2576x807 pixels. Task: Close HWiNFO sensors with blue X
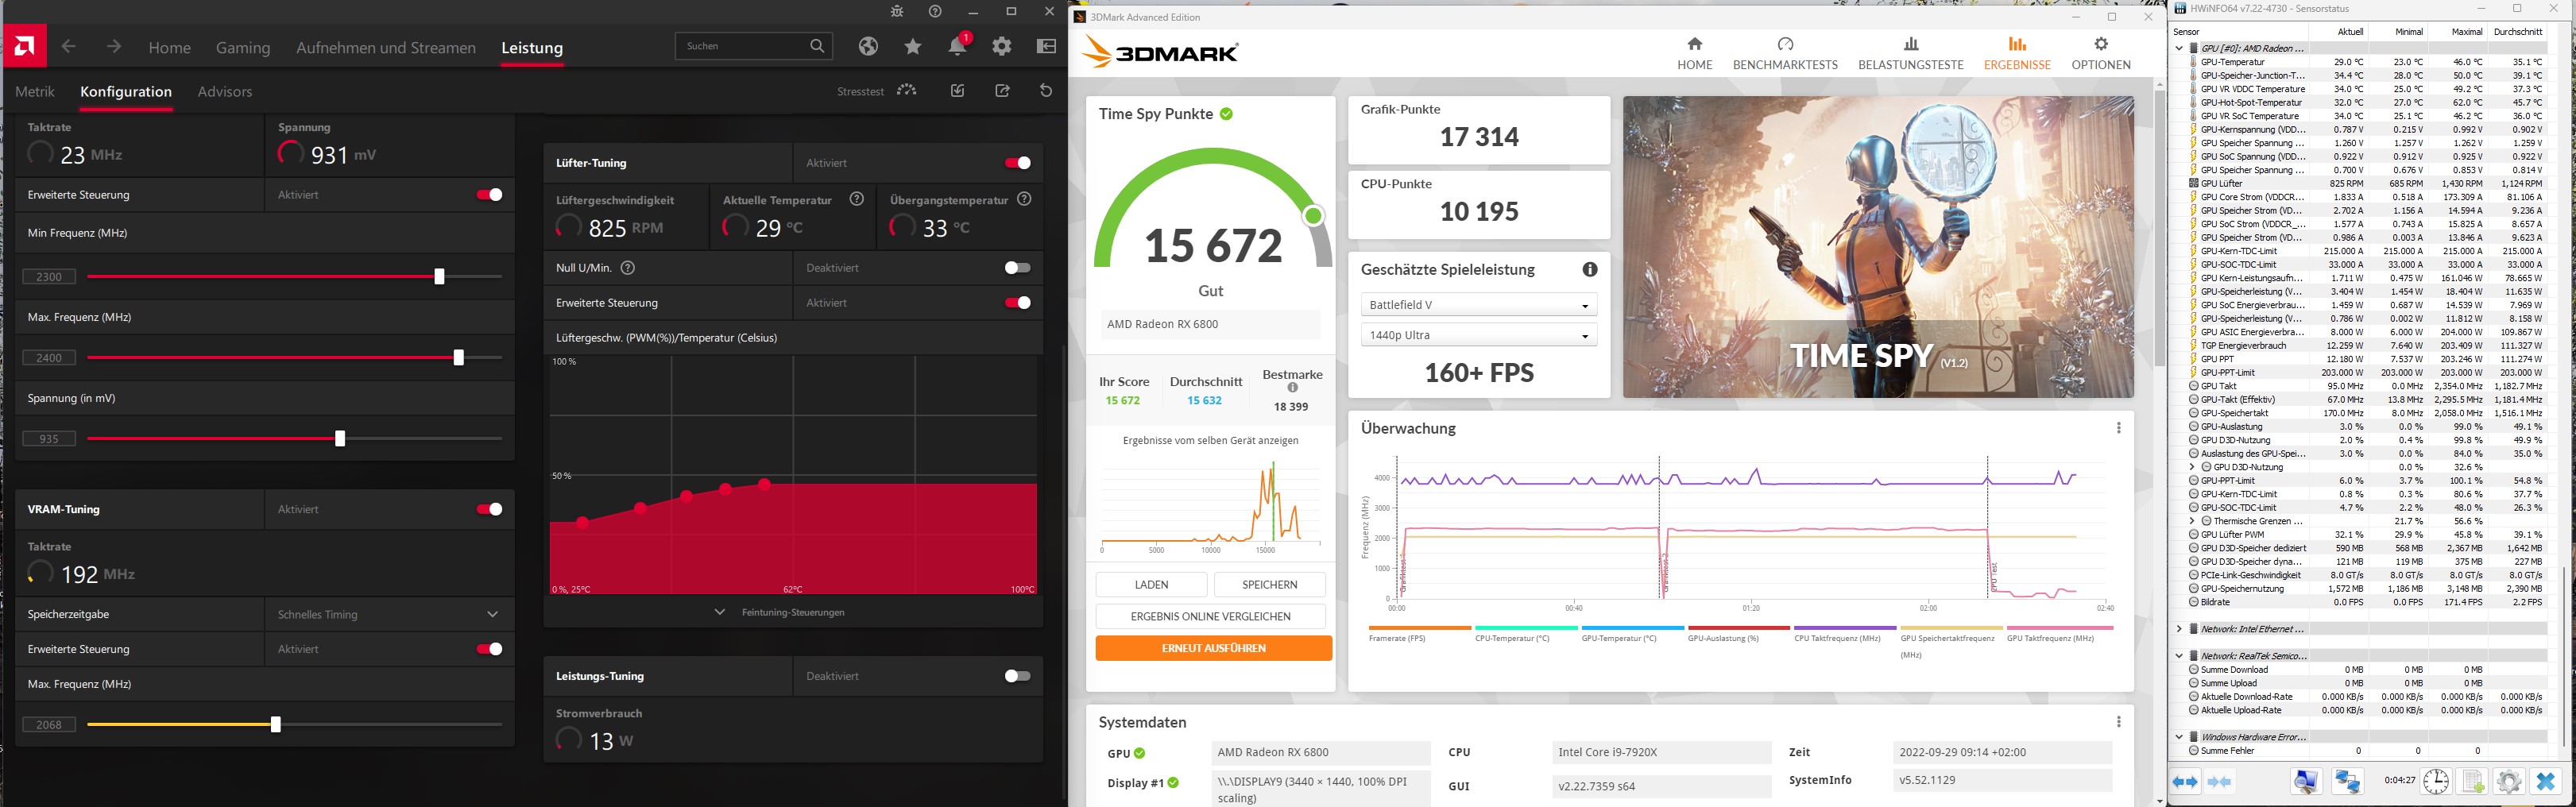coord(2546,781)
